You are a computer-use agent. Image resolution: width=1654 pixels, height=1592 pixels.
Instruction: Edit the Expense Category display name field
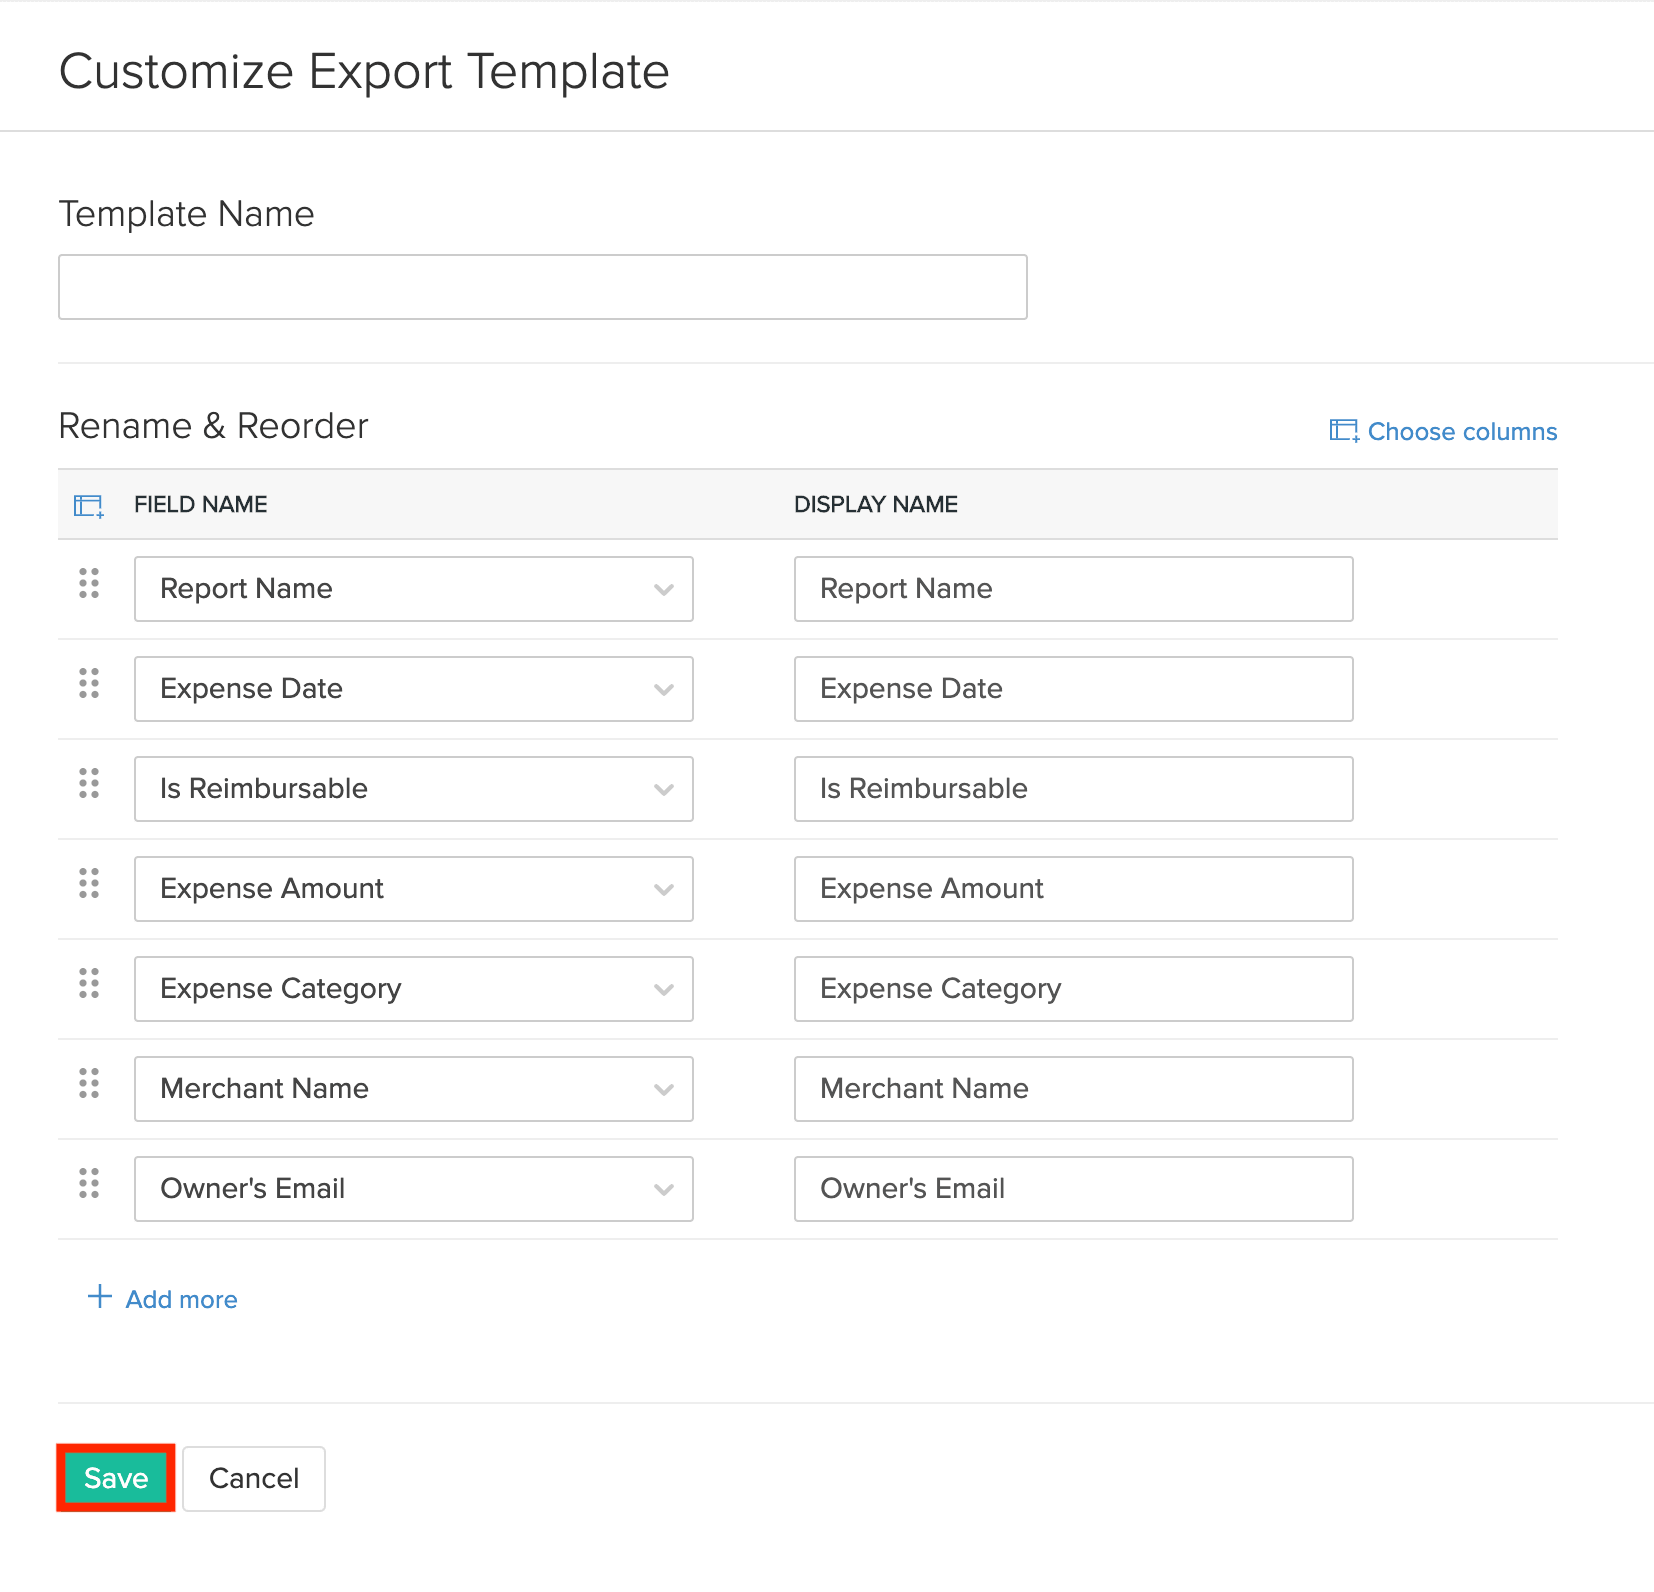click(1073, 989)
